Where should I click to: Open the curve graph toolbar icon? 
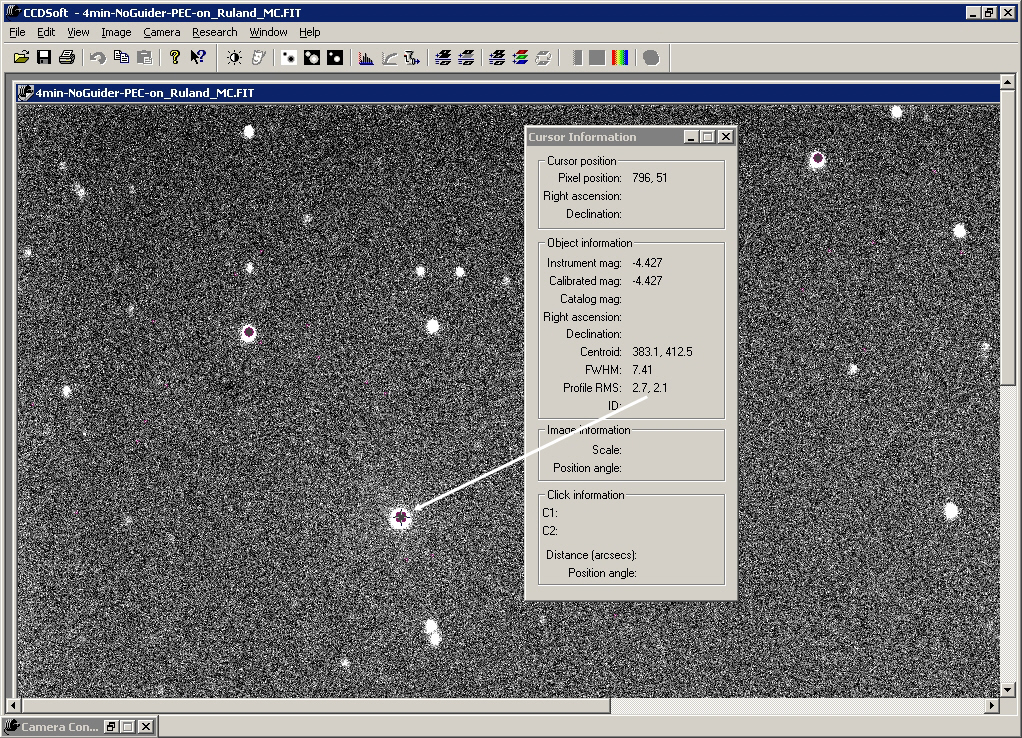tap(389, 57)
